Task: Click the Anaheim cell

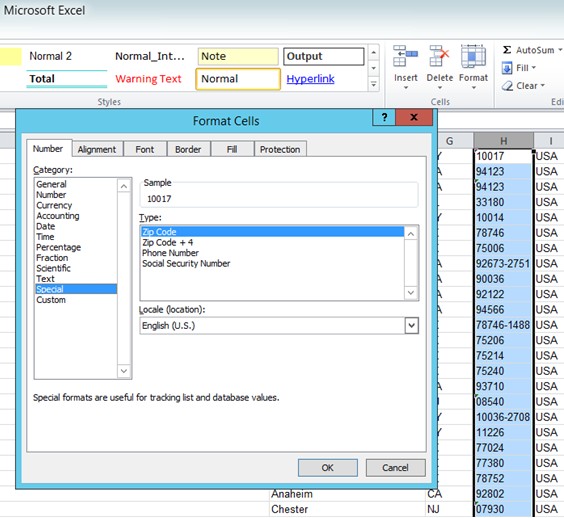Action: [347, 494]
